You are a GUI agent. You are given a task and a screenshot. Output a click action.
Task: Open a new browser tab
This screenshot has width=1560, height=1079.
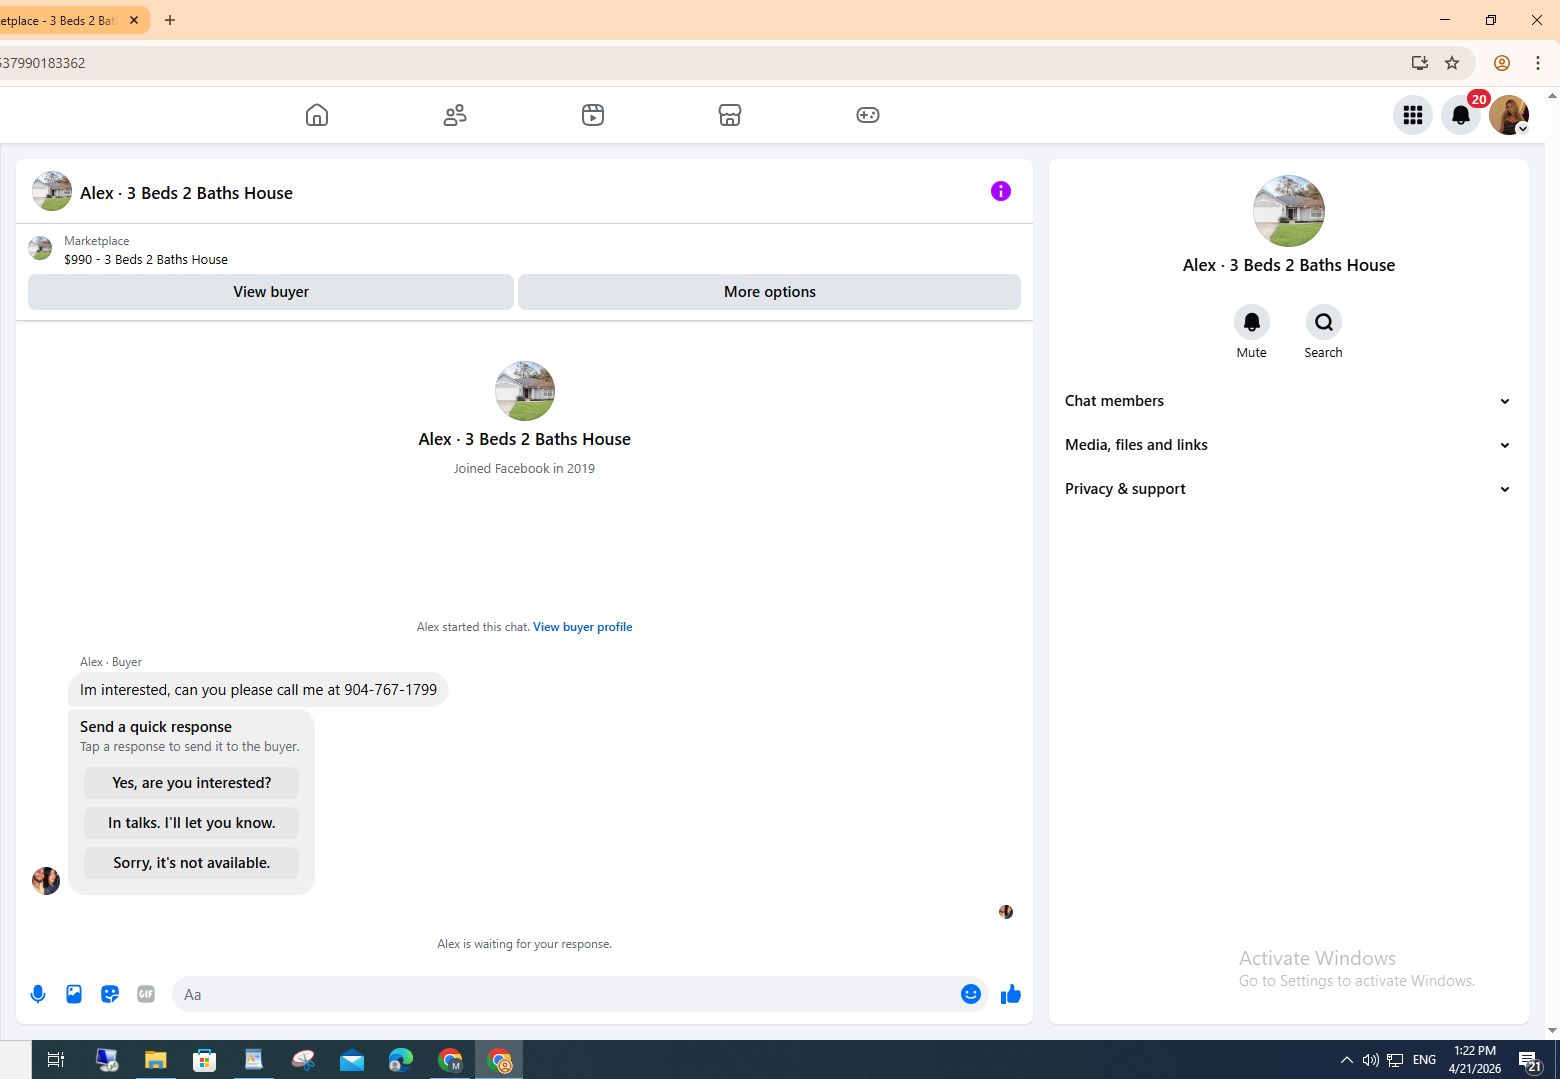coord(170,20)
